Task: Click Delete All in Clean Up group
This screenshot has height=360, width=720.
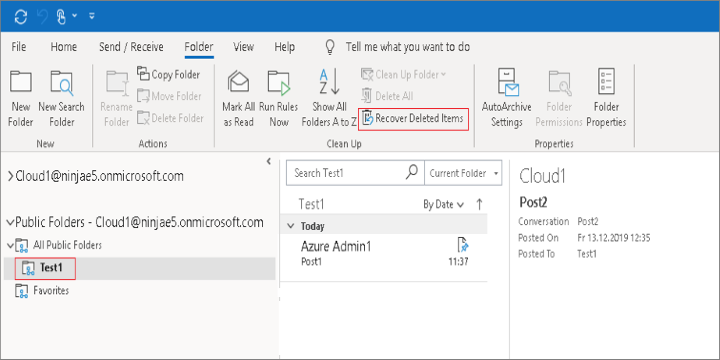Action: (x=387, y=96)
